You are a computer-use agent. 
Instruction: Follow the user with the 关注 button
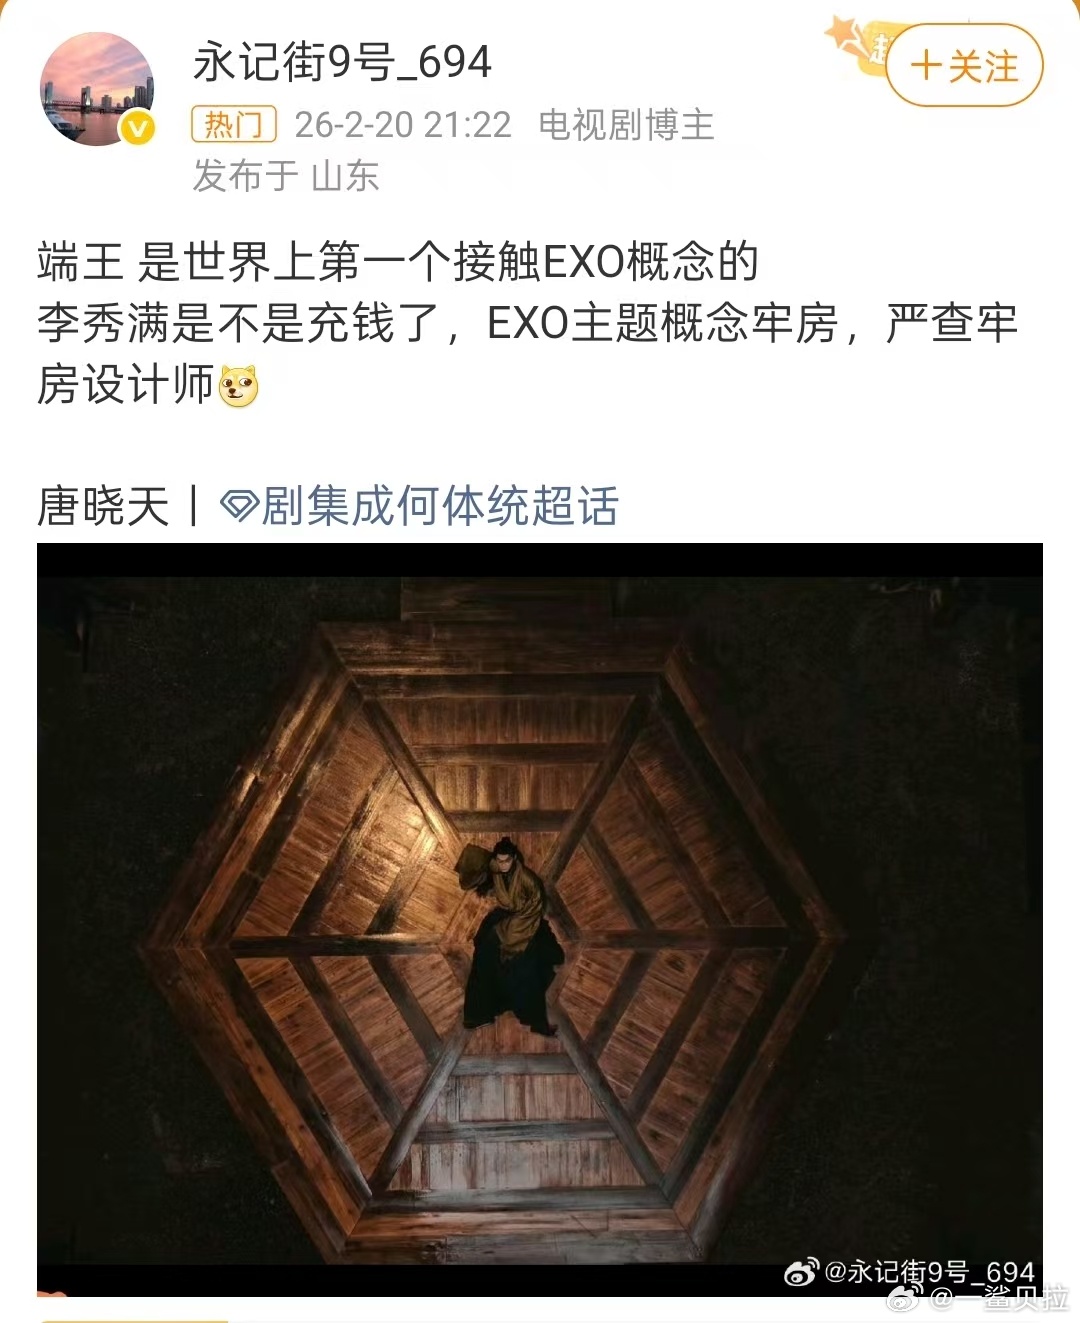pos(964,66)
